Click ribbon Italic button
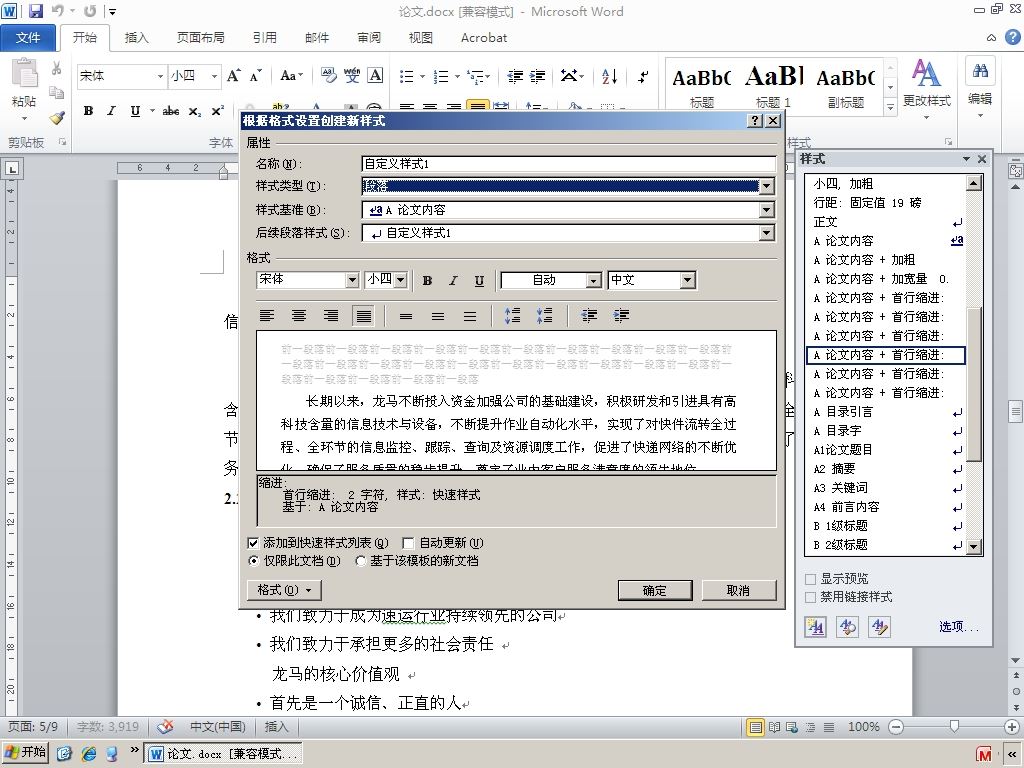 (x=112, y=111)
